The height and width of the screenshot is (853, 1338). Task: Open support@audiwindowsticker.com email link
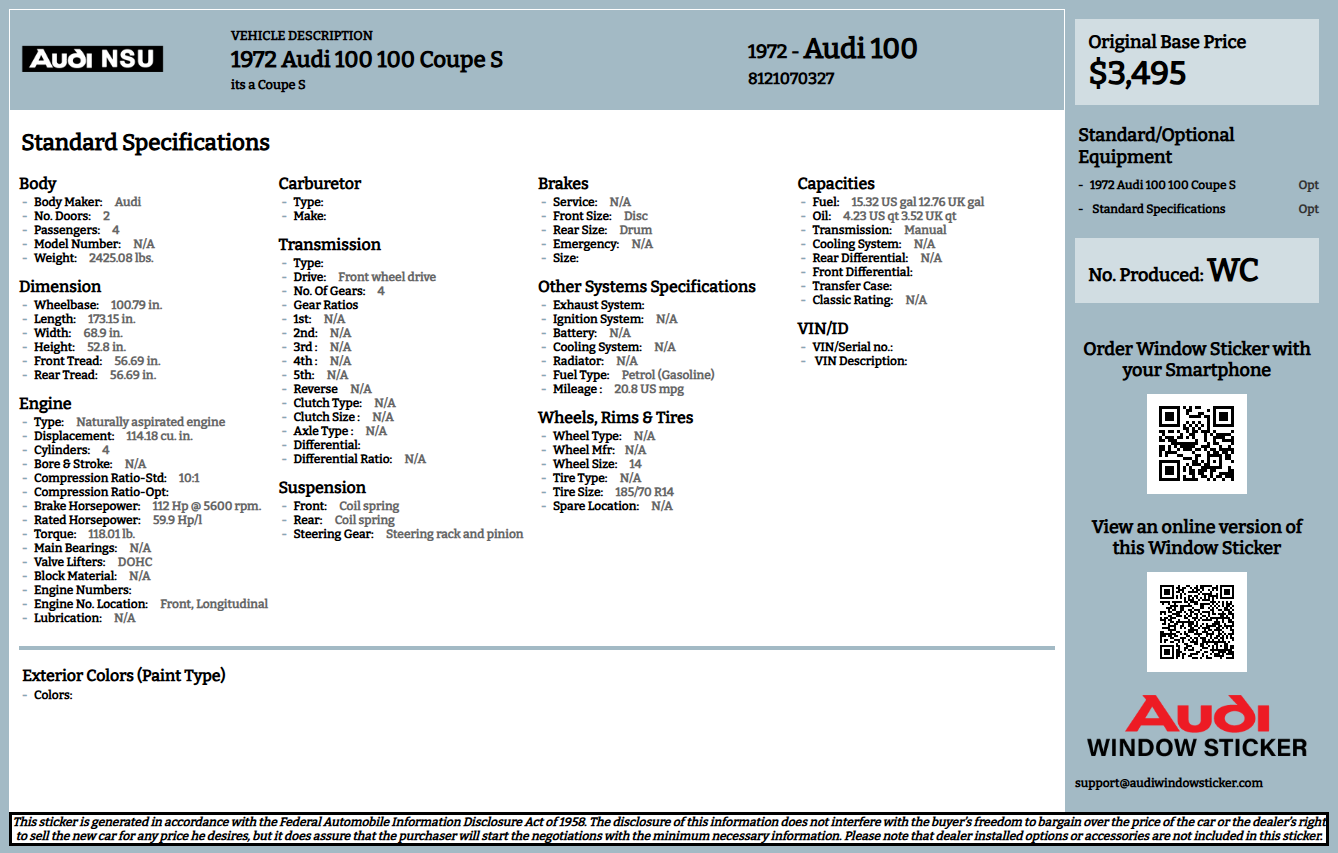tap(1169, 783)
